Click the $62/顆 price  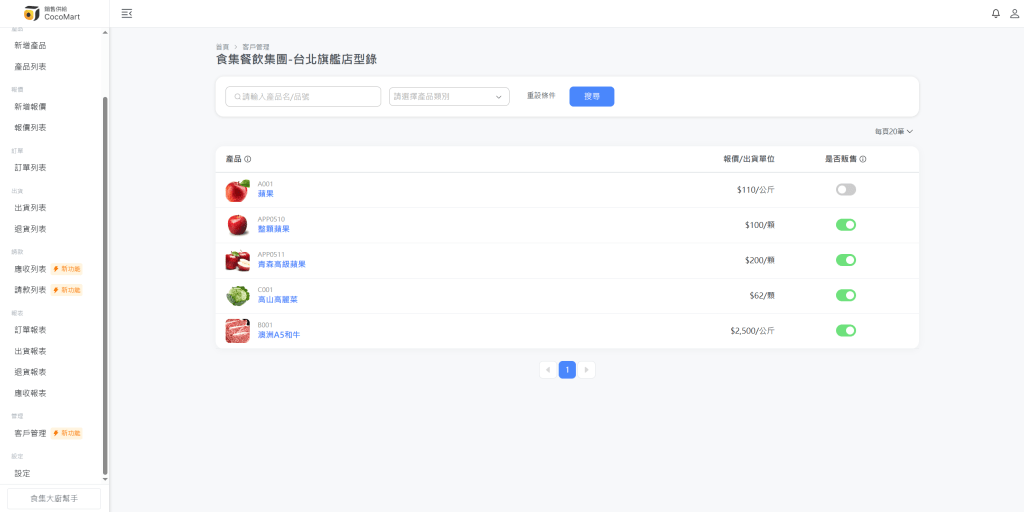pos(762,296)
